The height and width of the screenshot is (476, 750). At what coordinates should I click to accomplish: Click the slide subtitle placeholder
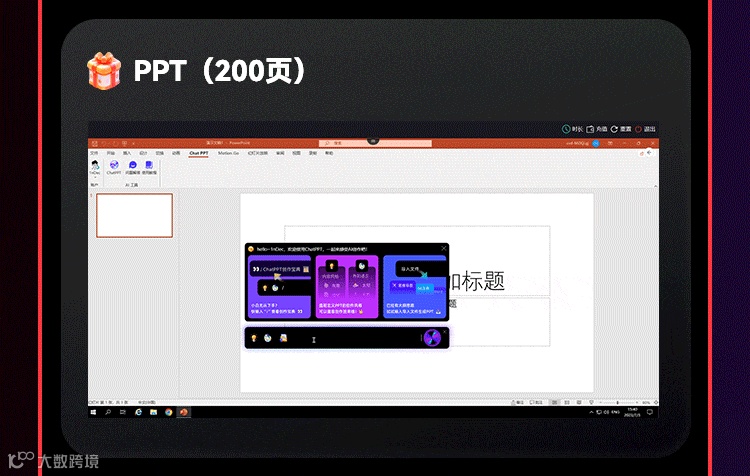[x=499, y=322]
